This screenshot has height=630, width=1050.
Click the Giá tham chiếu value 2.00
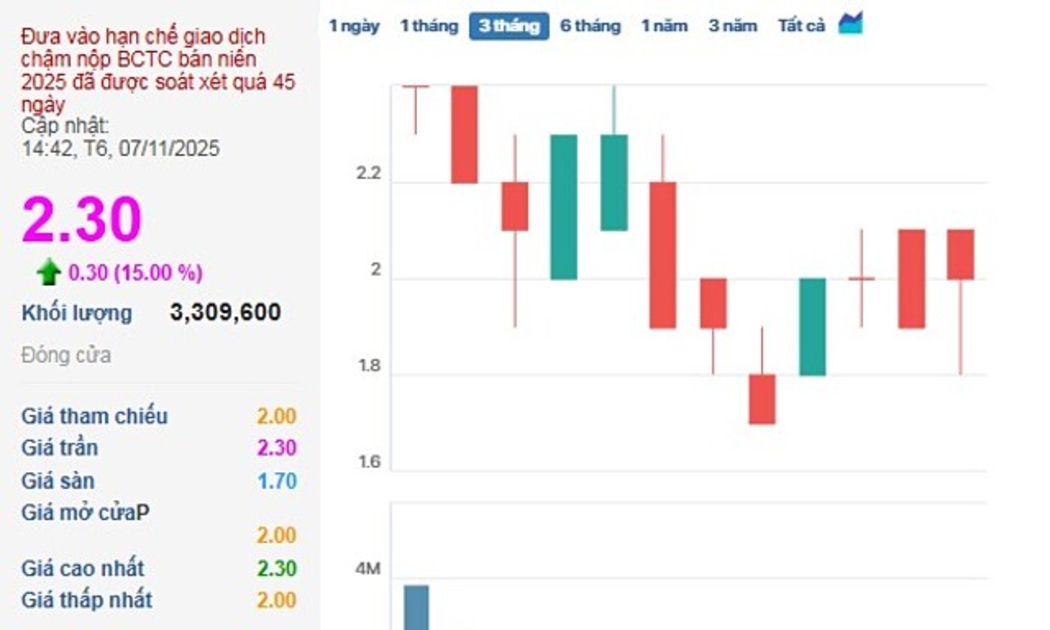click(275, 416)
